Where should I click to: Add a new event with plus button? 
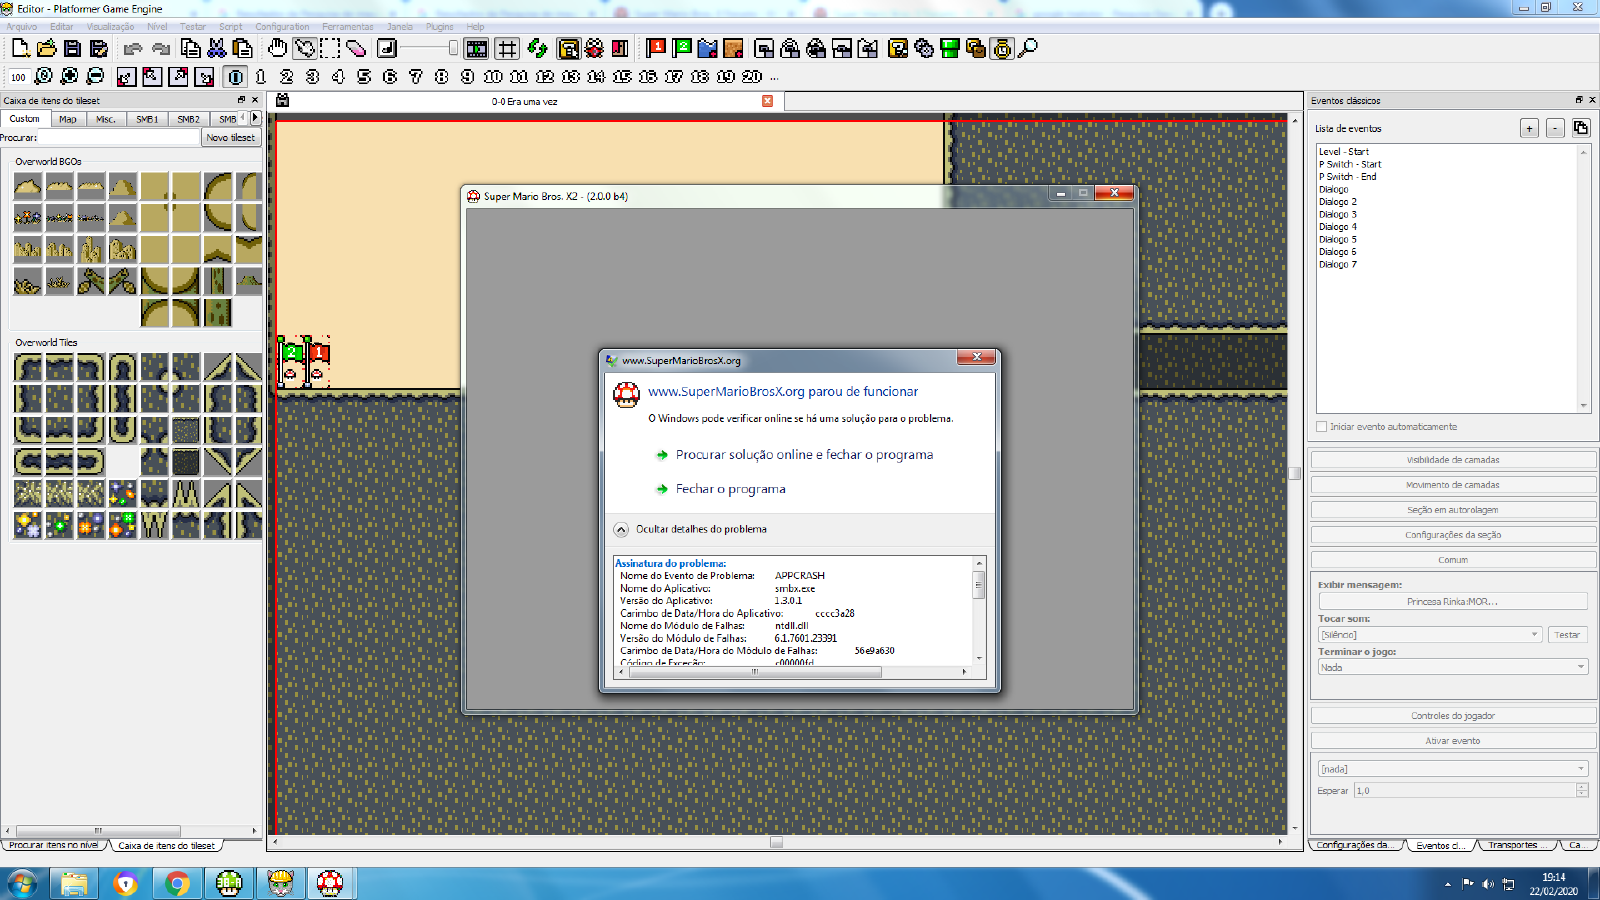click(1529, 128)
